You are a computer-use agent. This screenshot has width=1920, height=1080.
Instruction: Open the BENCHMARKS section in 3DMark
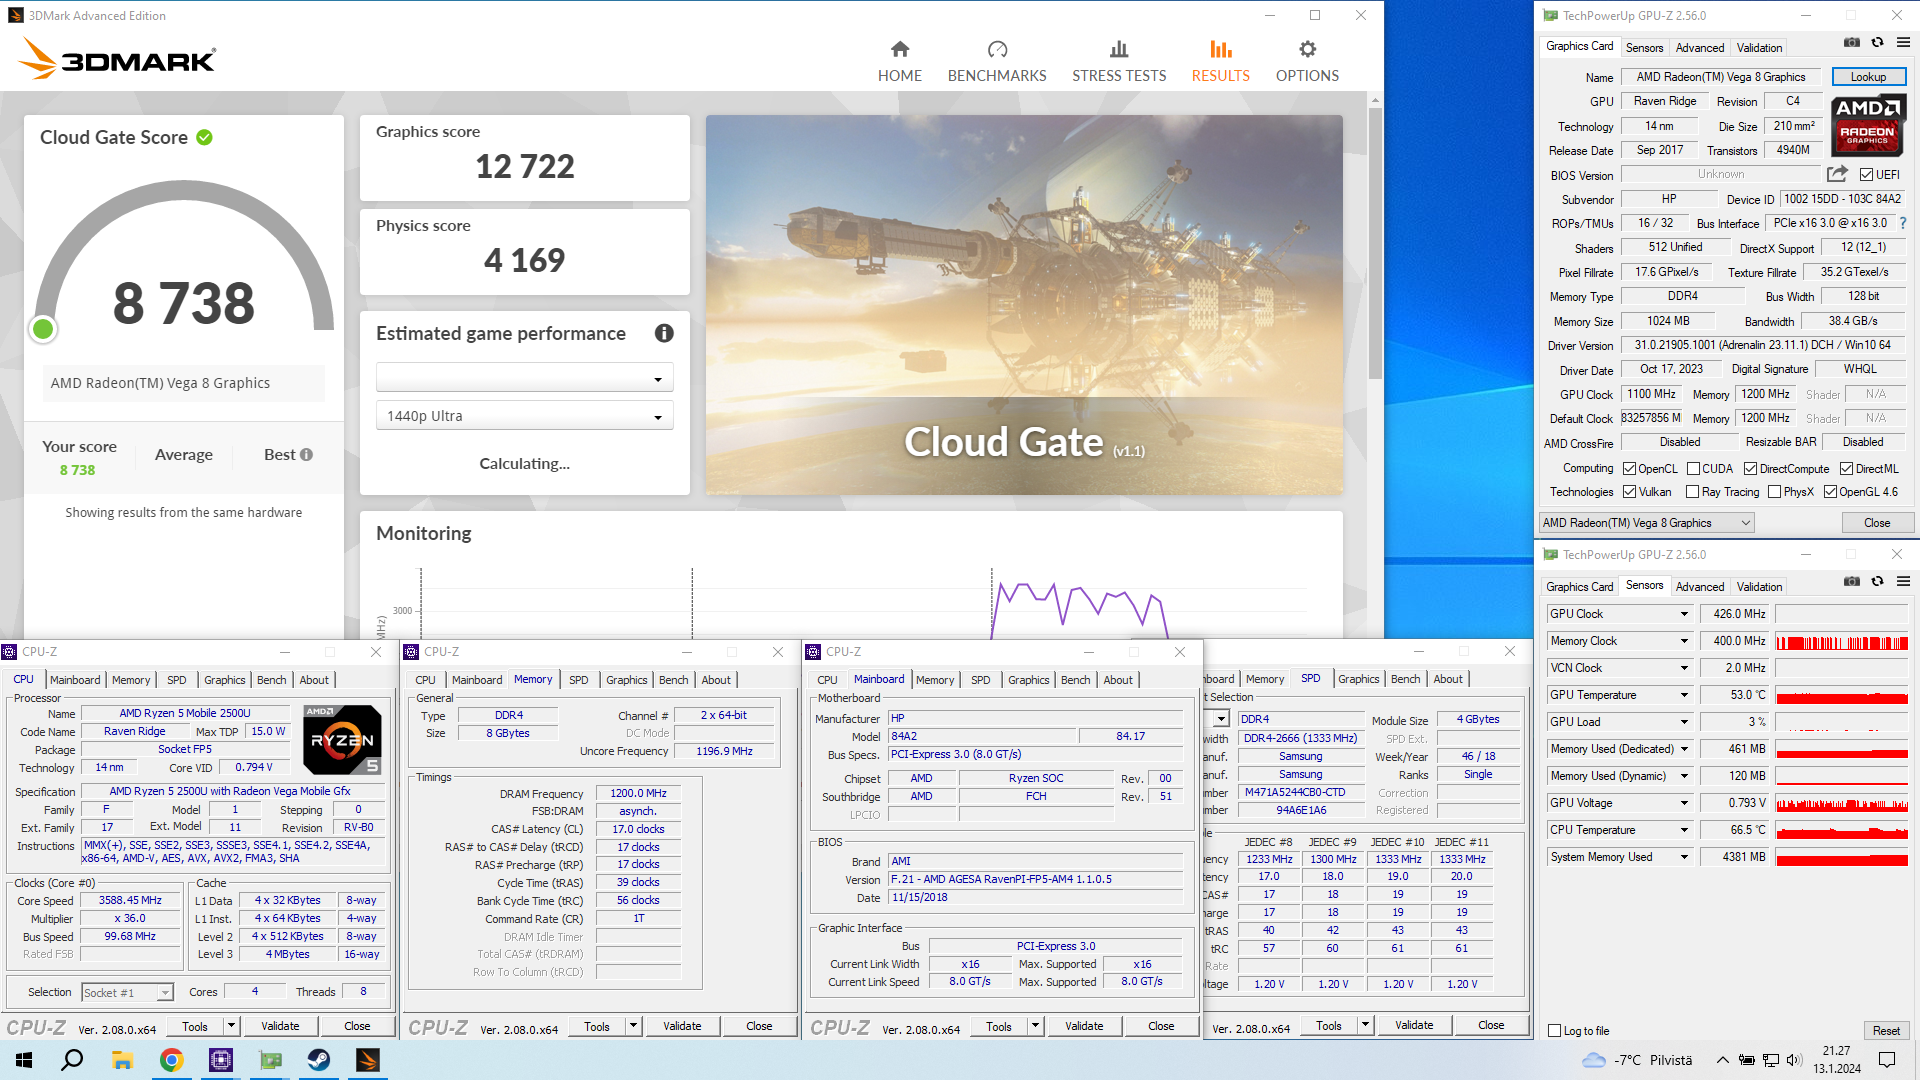click(x=997, y=62)
